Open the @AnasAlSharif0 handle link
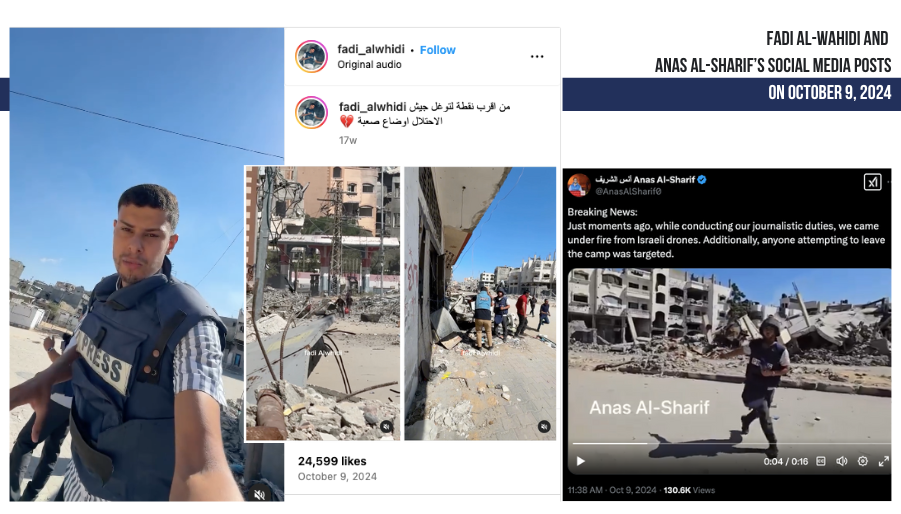Screen dimensions: 901x514 [627, 191]
